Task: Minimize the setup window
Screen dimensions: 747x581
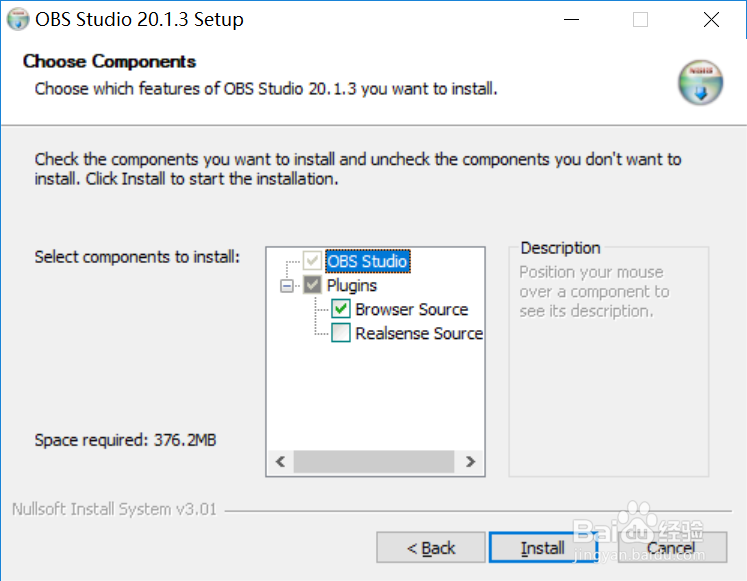Action: tap(571, 19)
